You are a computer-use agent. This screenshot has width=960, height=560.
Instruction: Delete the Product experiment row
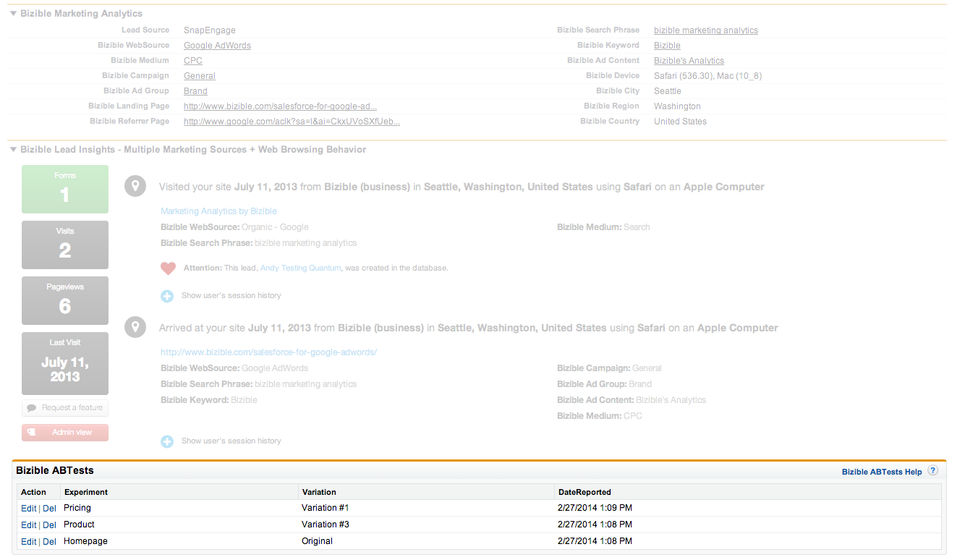[x=50, y=525]
